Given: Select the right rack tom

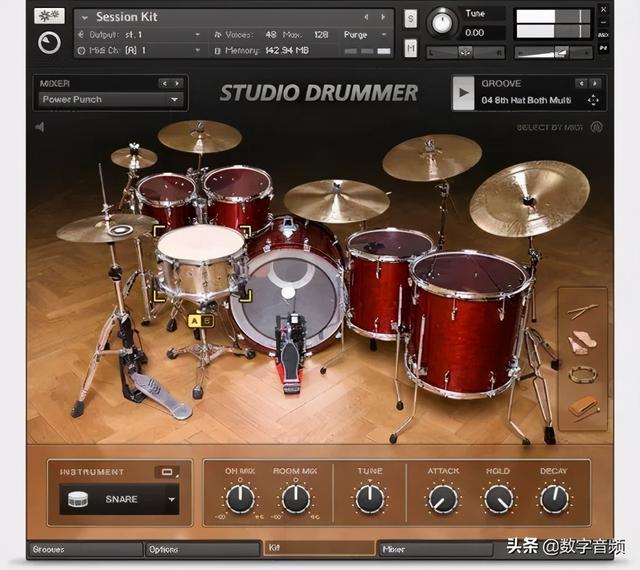Looking at the screenshot, I should 238,197.
